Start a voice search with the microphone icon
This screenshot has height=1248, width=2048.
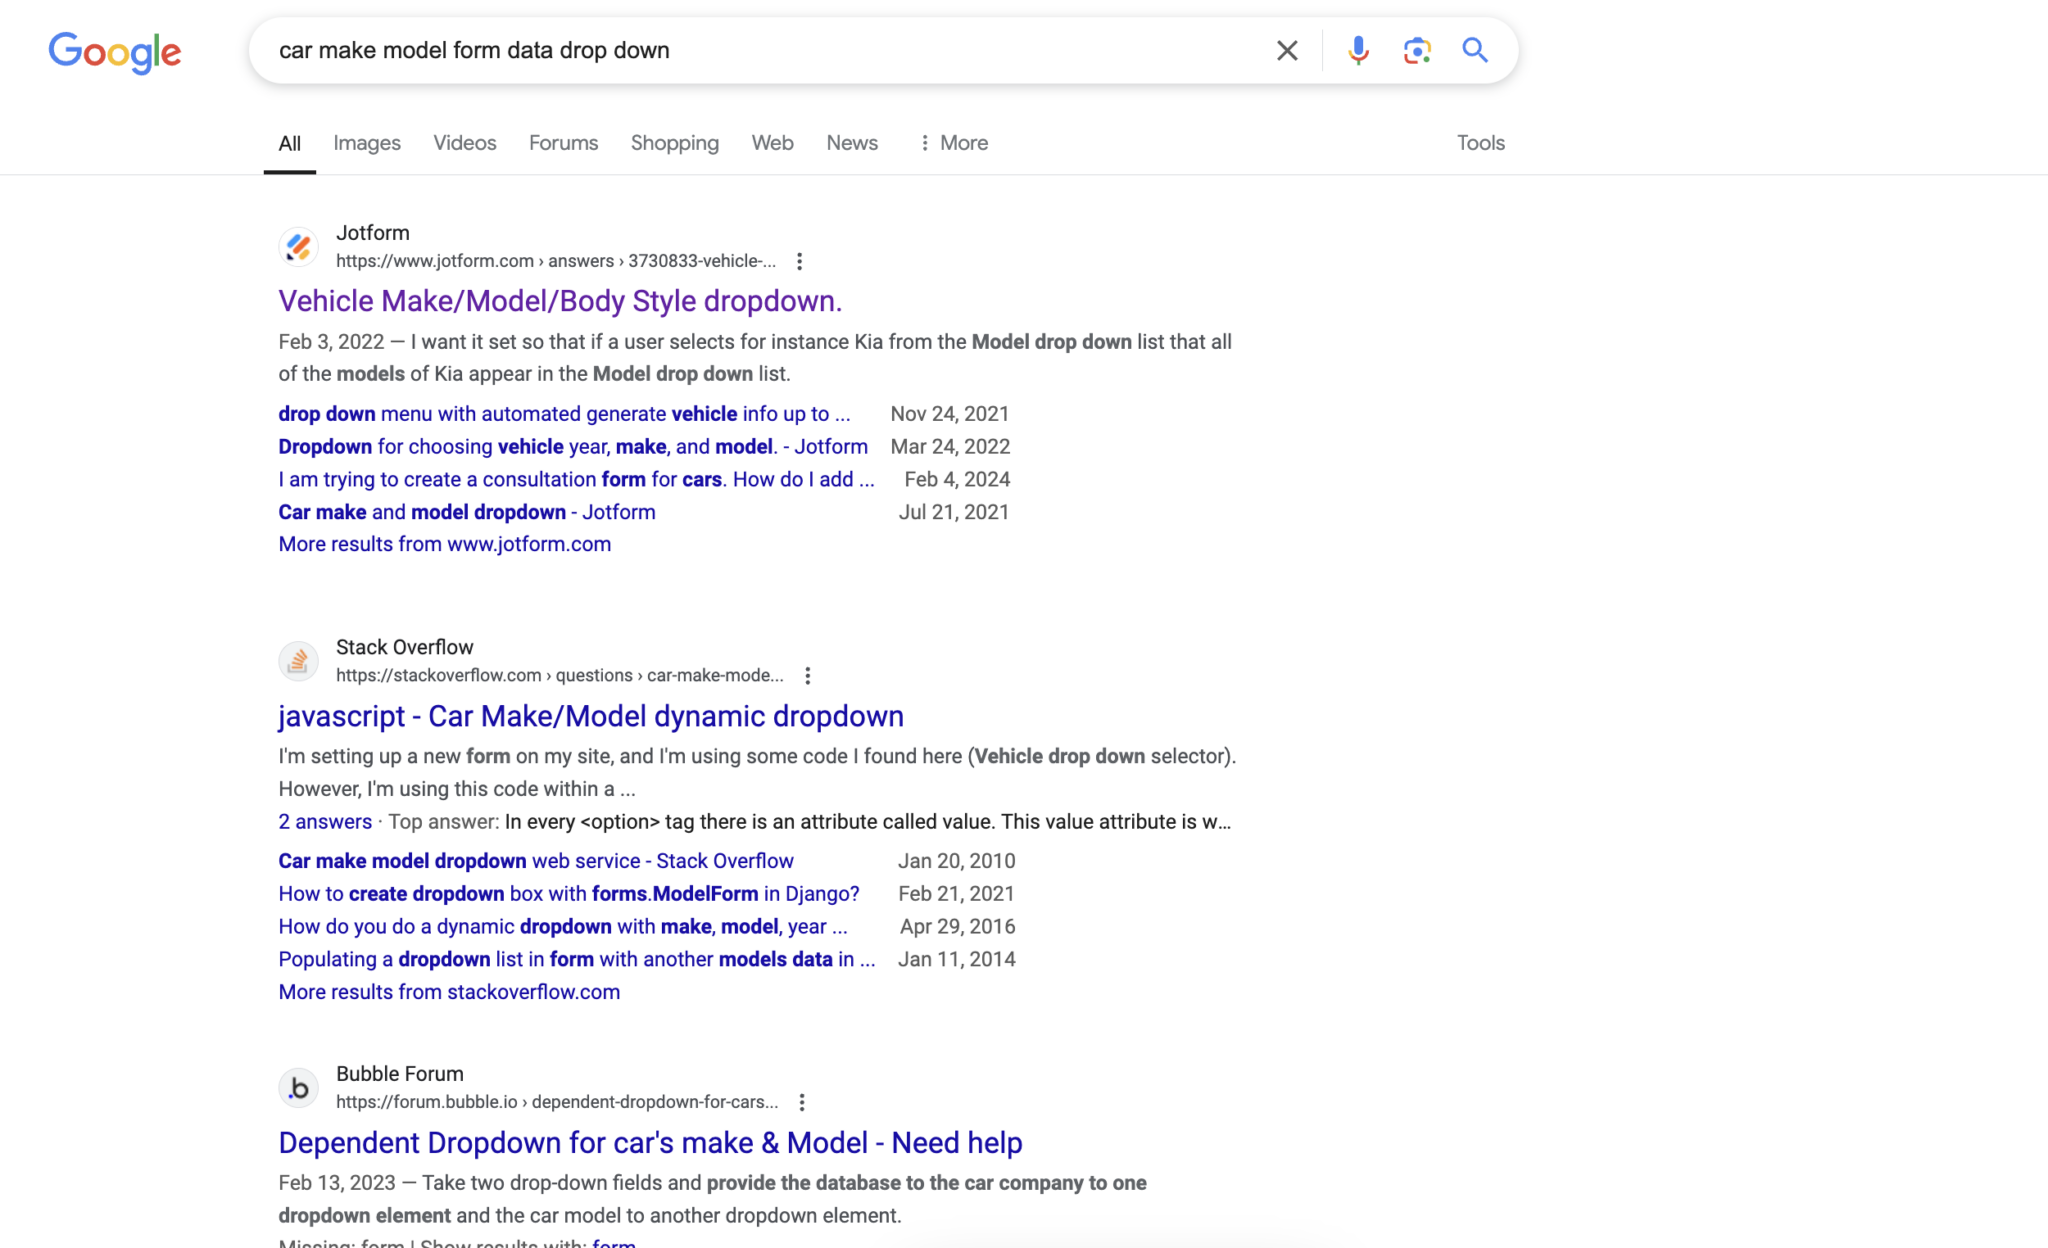coord(1357,50)
